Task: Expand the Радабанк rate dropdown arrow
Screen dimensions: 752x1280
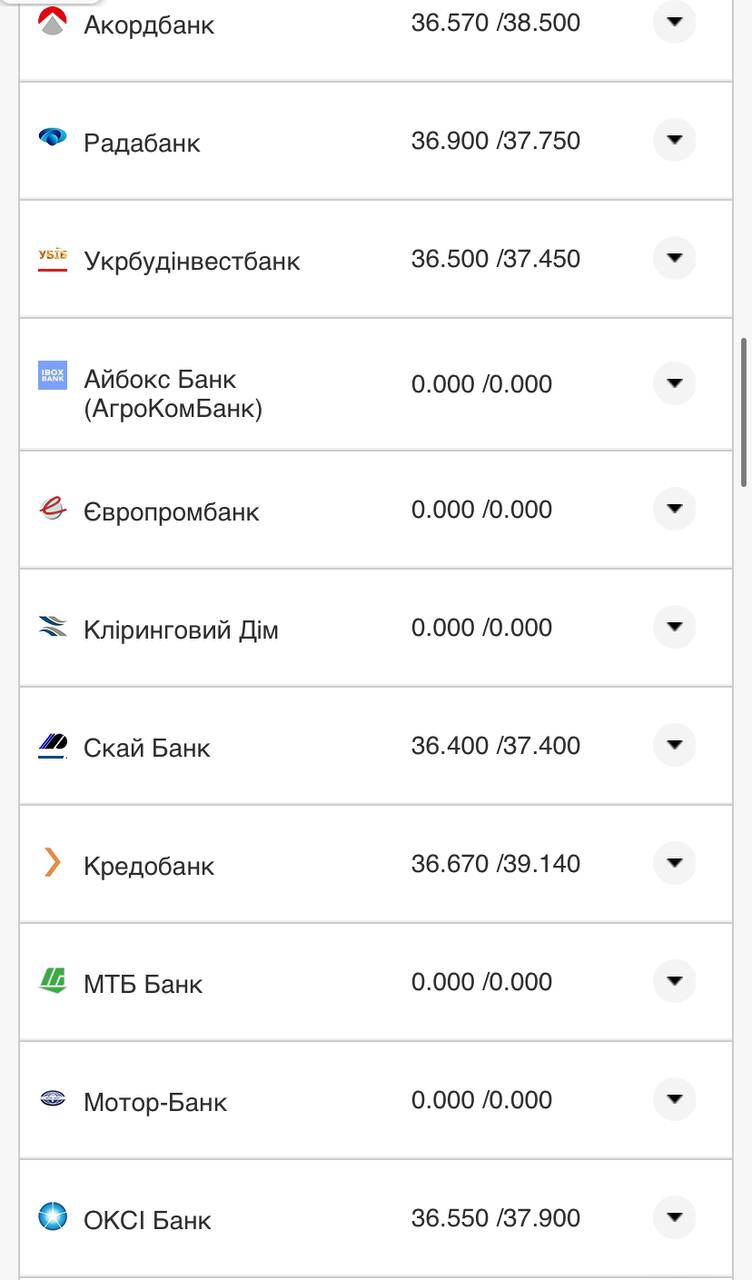Action: point(674,139)
